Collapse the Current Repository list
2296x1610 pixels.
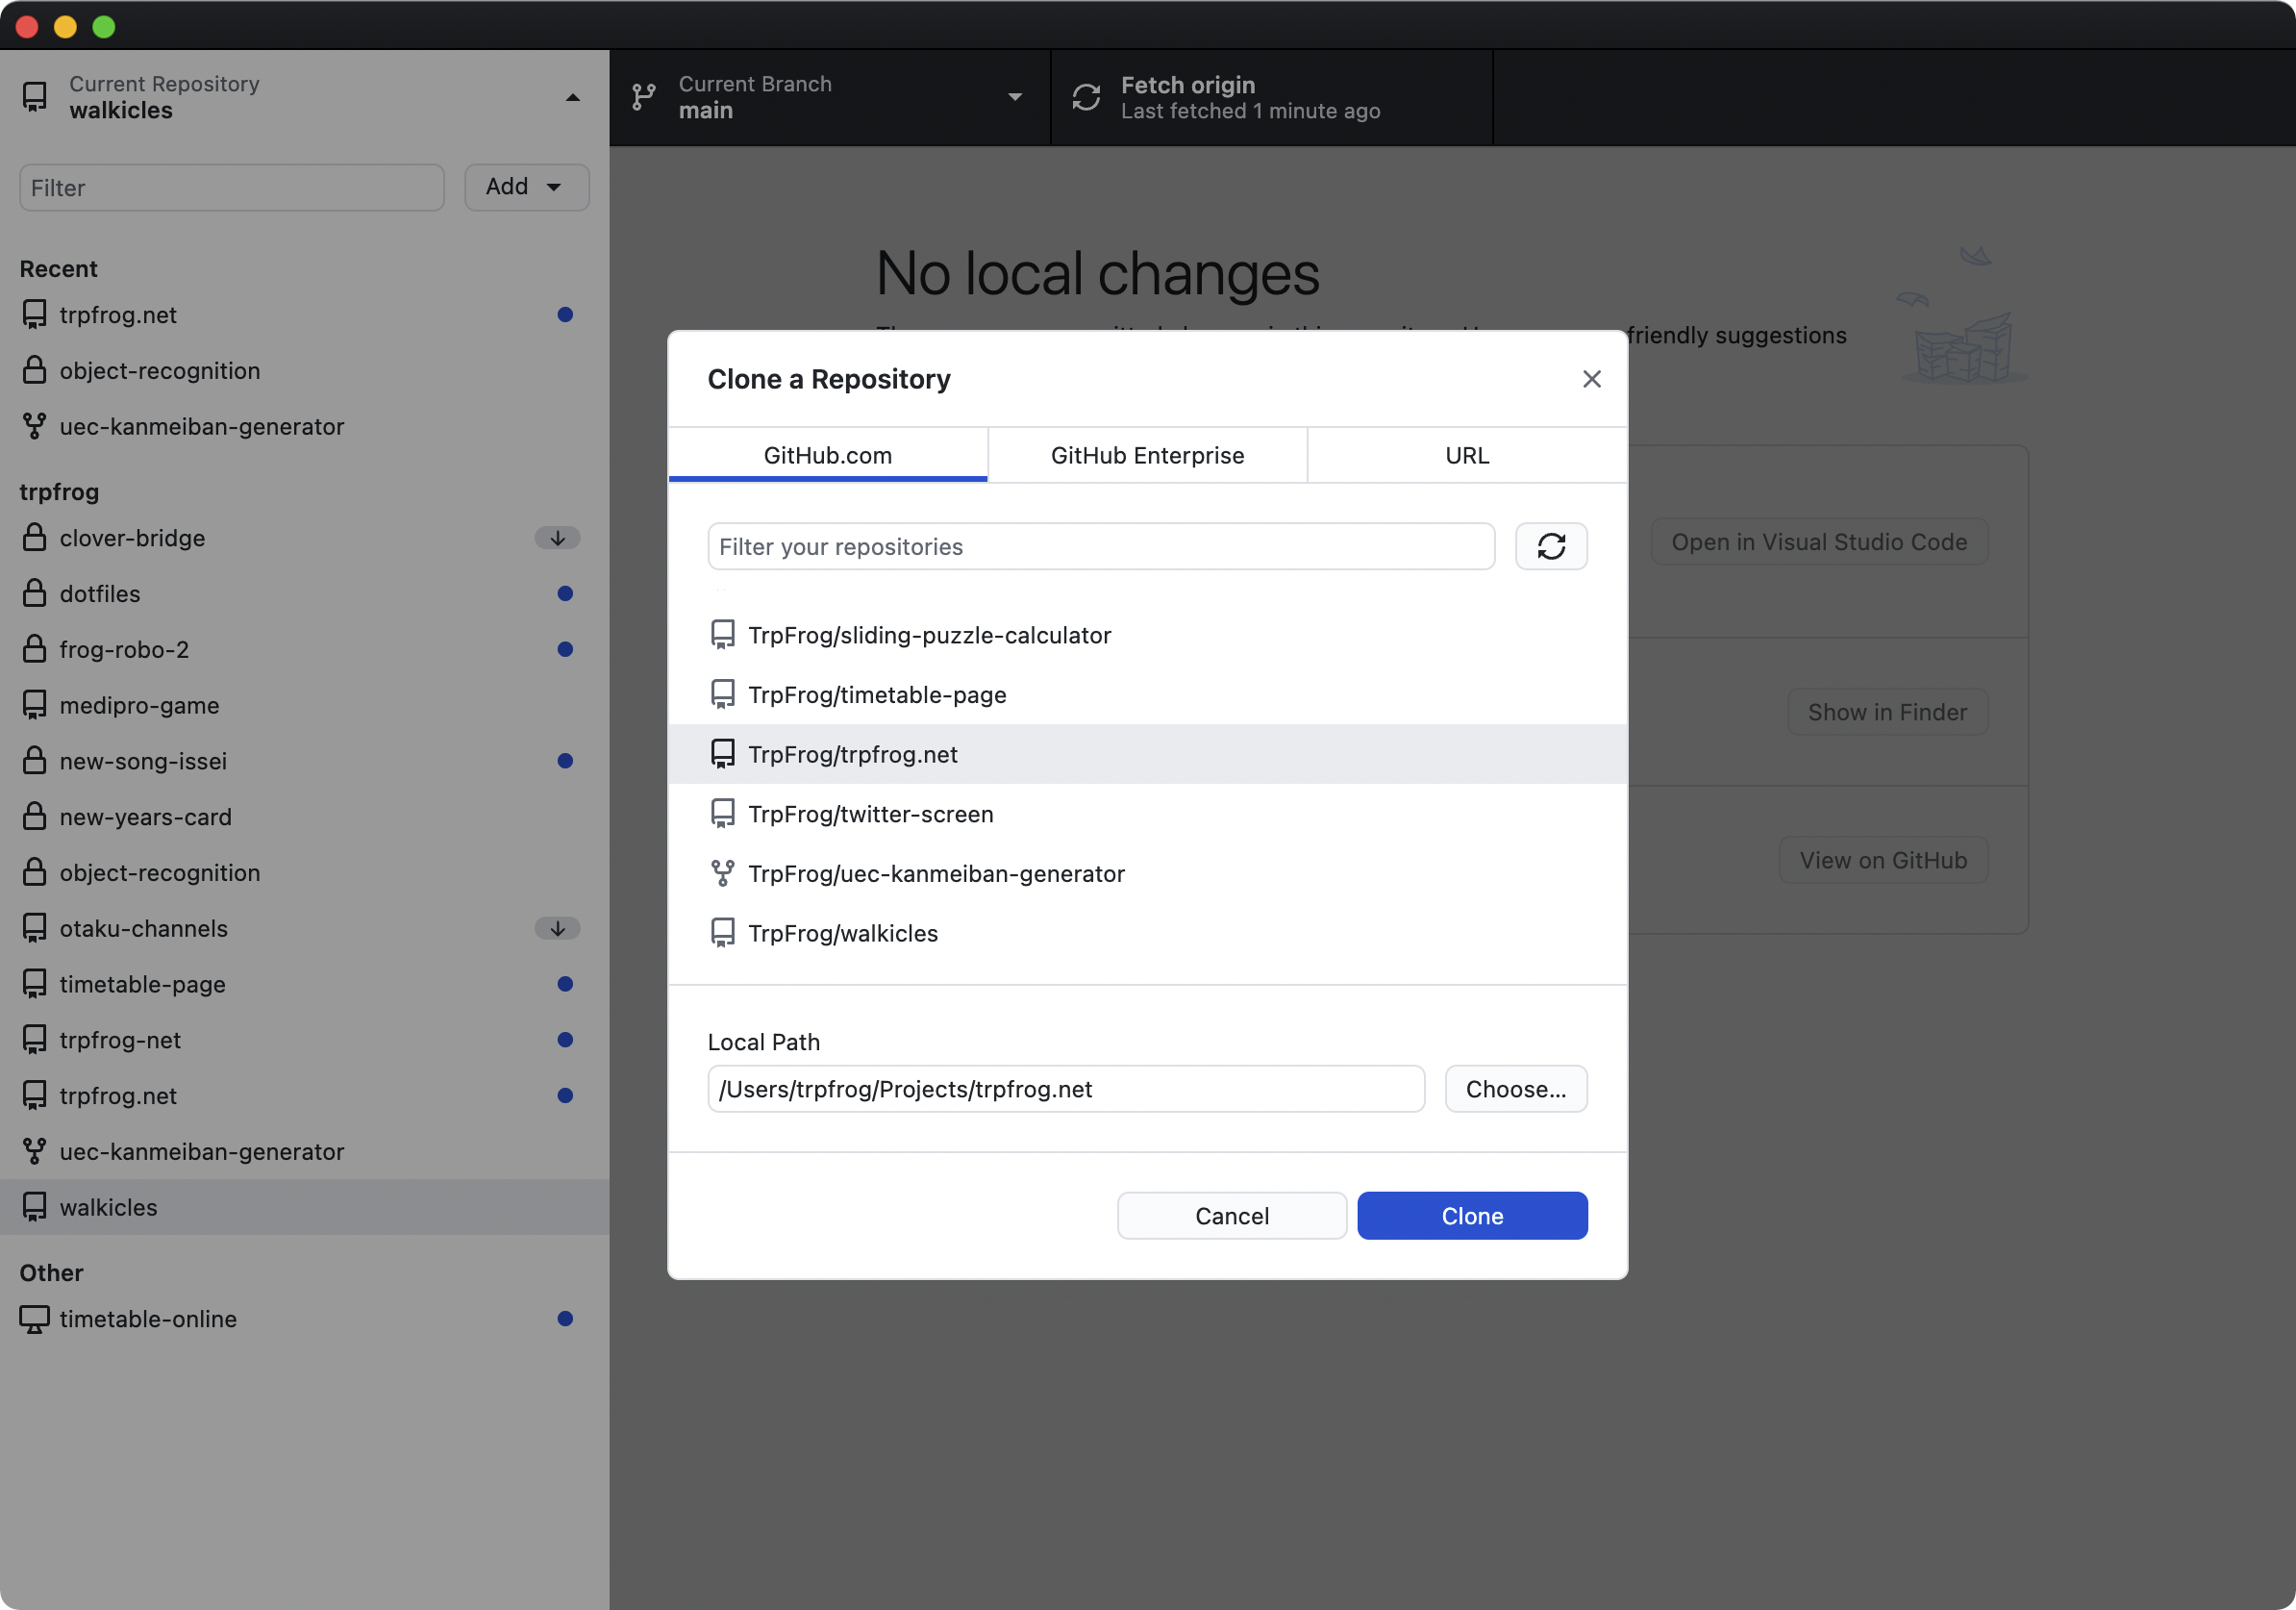(572, 97)
